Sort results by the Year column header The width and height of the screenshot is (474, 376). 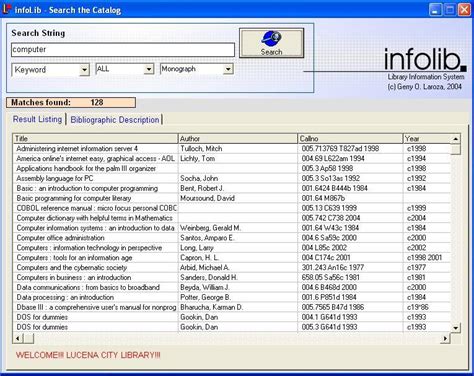[x=427, y=139]
